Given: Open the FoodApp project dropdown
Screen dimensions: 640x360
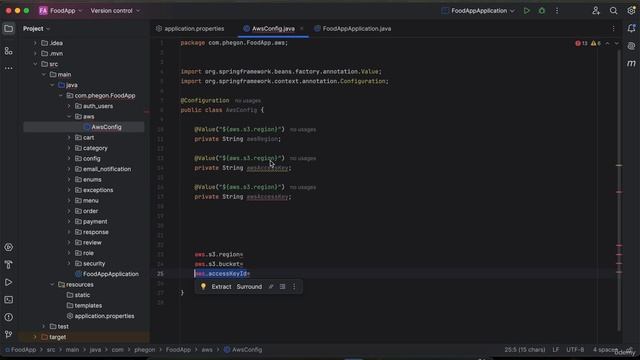Looking at the screenshot, I should [x=61, y=11].
